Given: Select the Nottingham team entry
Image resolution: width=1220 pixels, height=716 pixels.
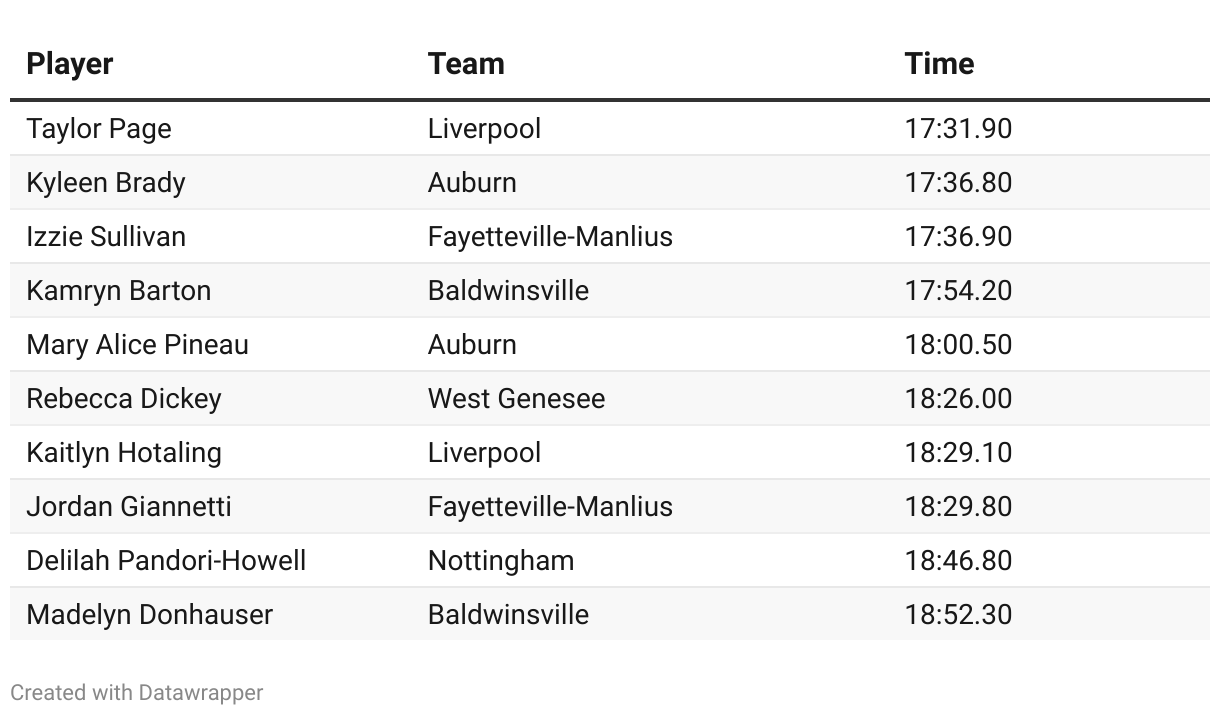Looking at the screenshot, I should tap(501, 561).
